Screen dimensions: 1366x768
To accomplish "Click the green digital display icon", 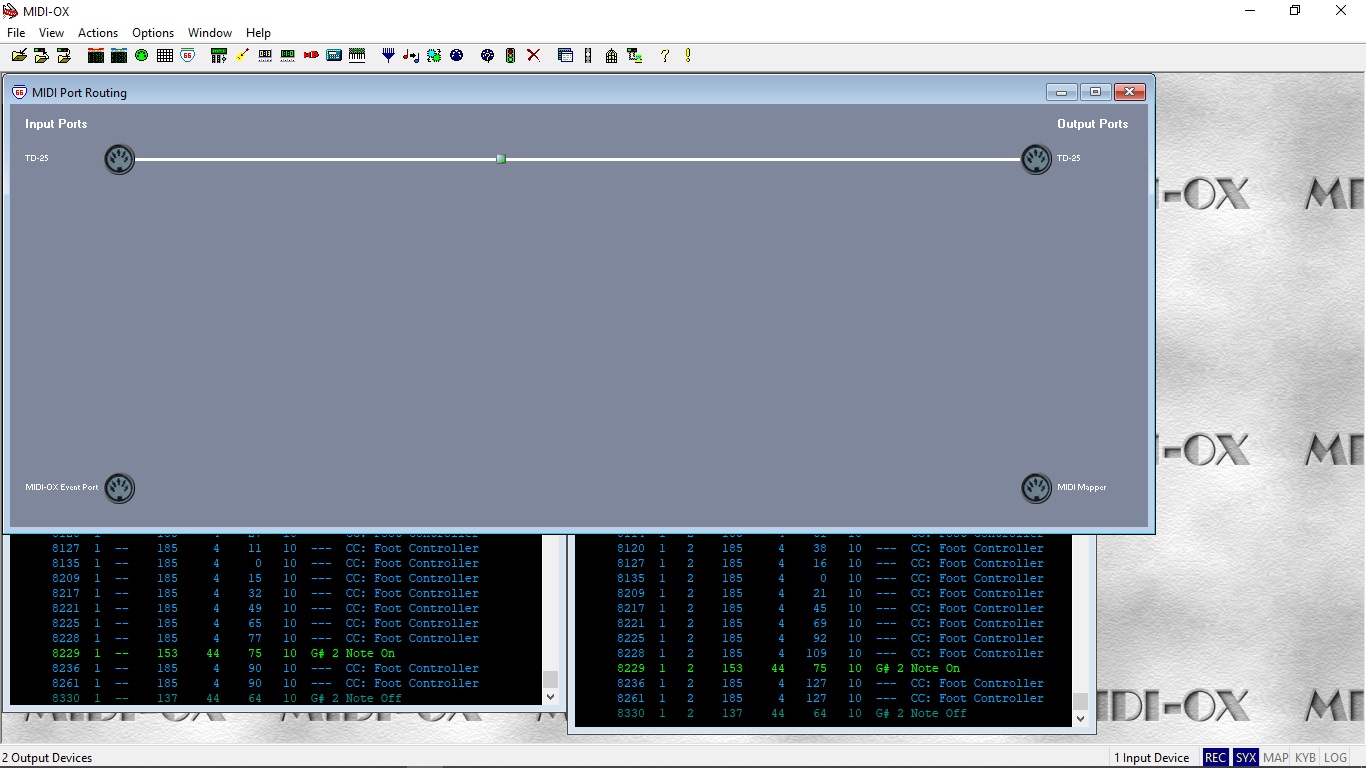I will pyautogui.click(x=288, y=56).
